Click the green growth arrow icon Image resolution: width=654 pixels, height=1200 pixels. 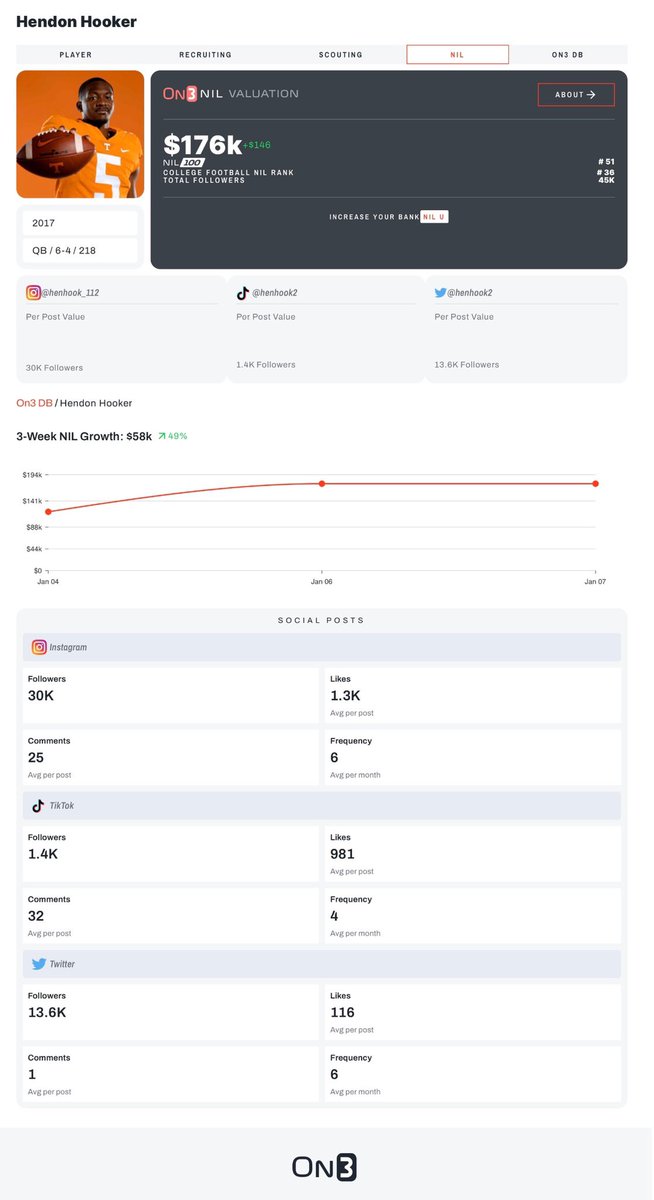162,436
